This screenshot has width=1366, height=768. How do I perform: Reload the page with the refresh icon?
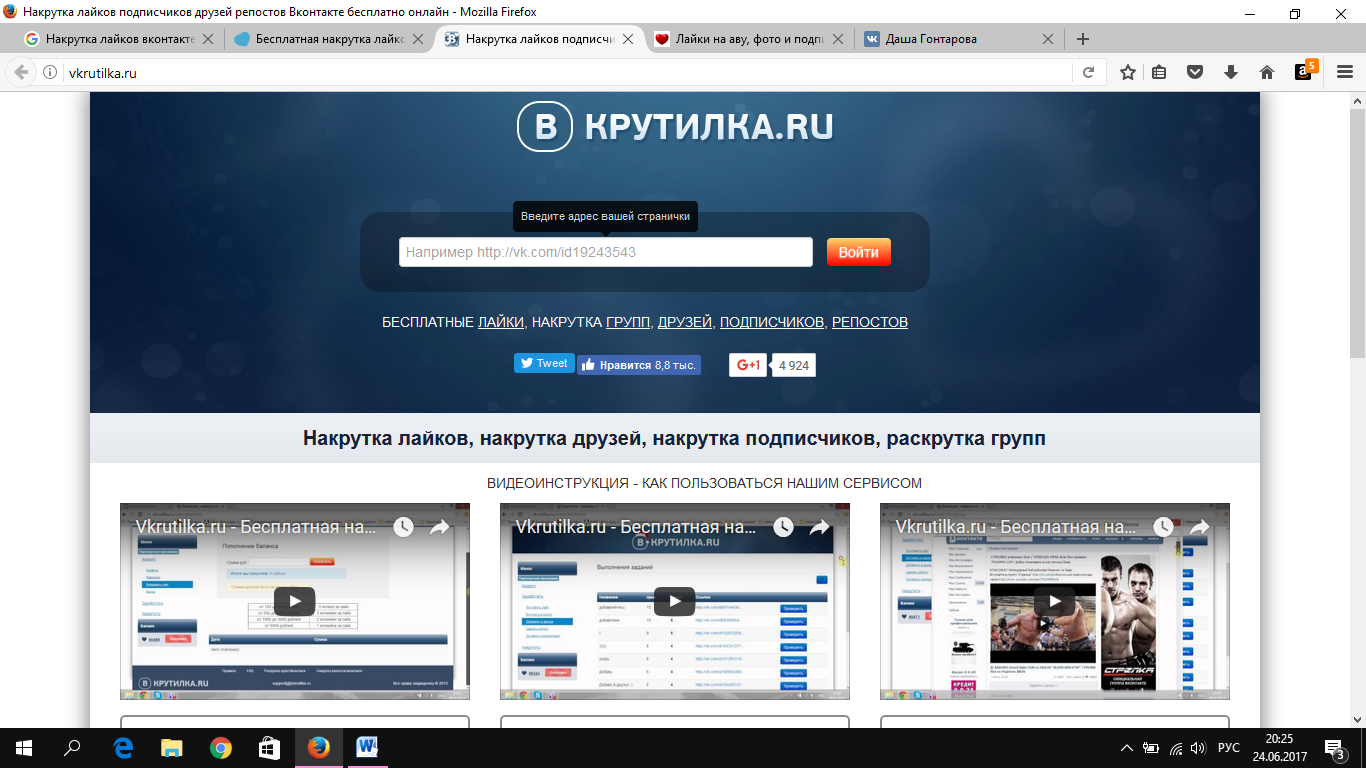pos(1088,73)
